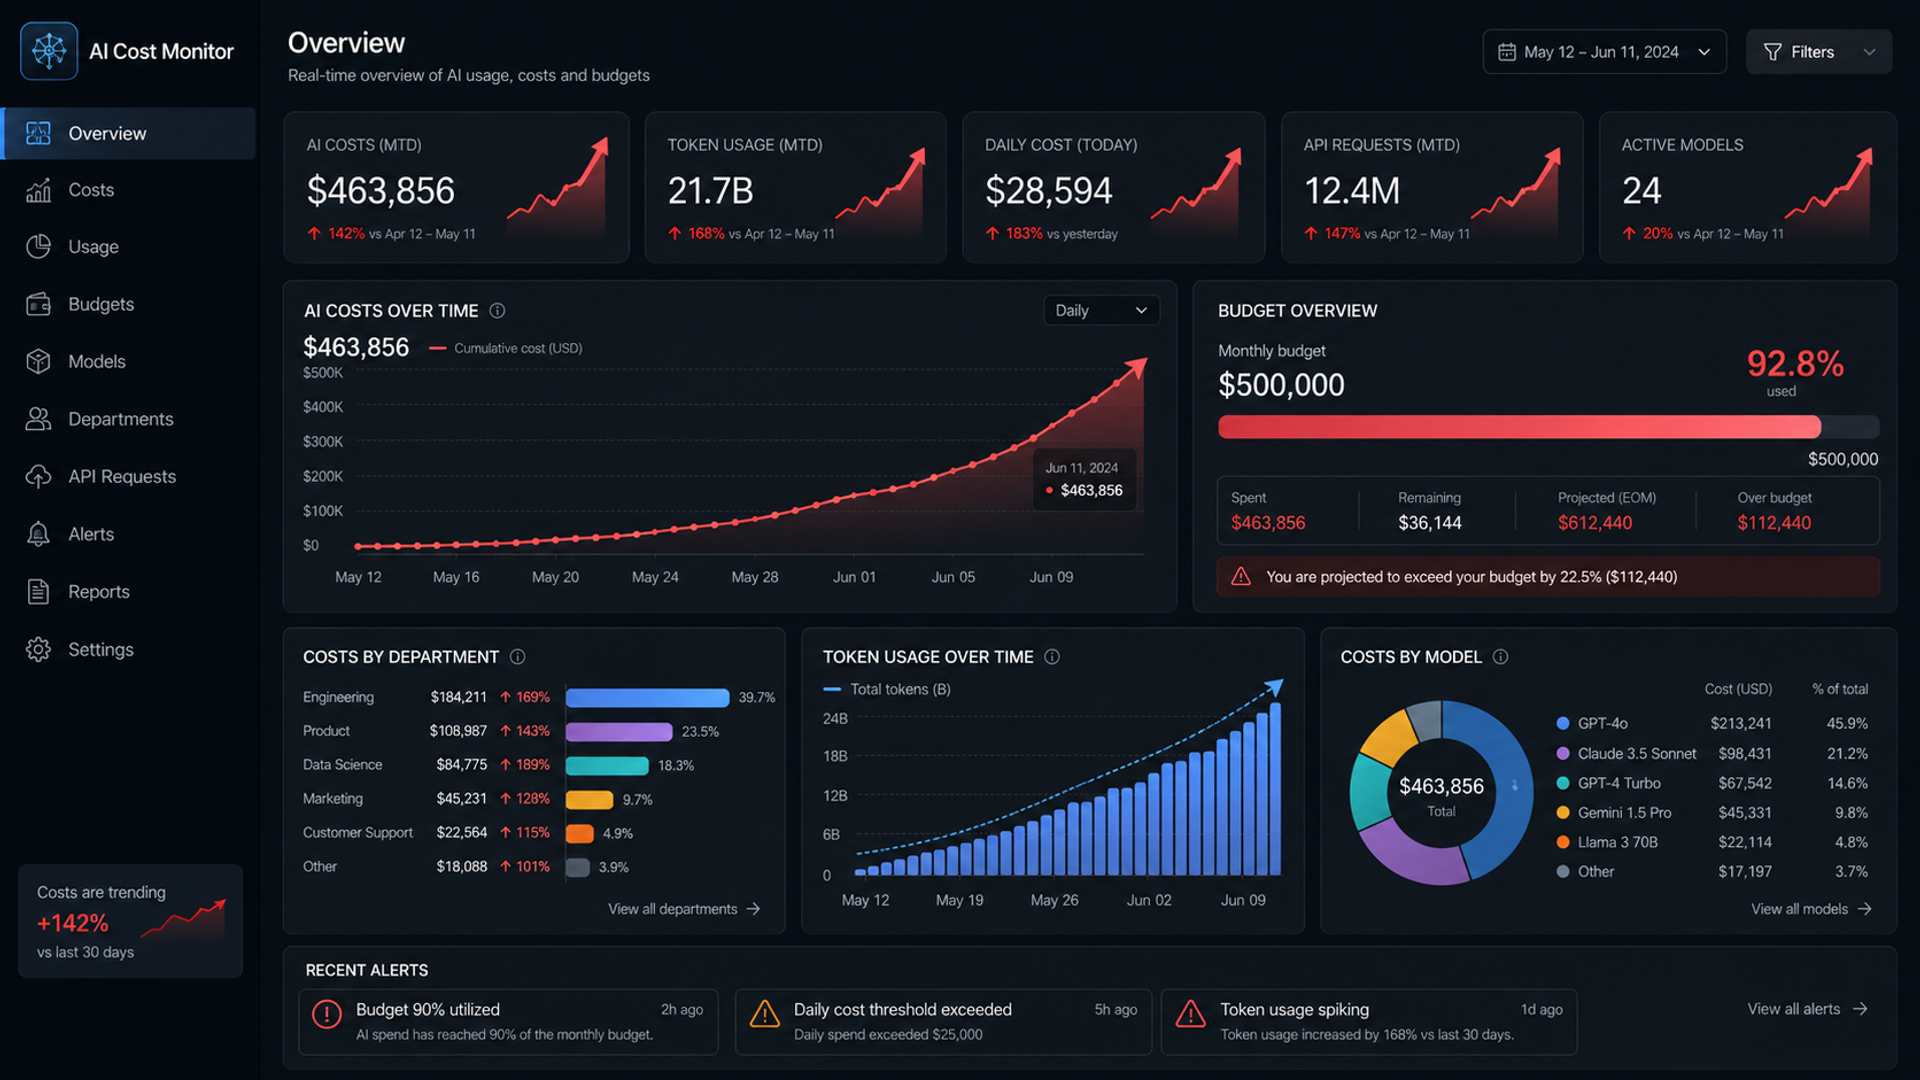Screen dimensions: 1920x1080
Task: Select Departments menu item
Action: coord(128,419)
